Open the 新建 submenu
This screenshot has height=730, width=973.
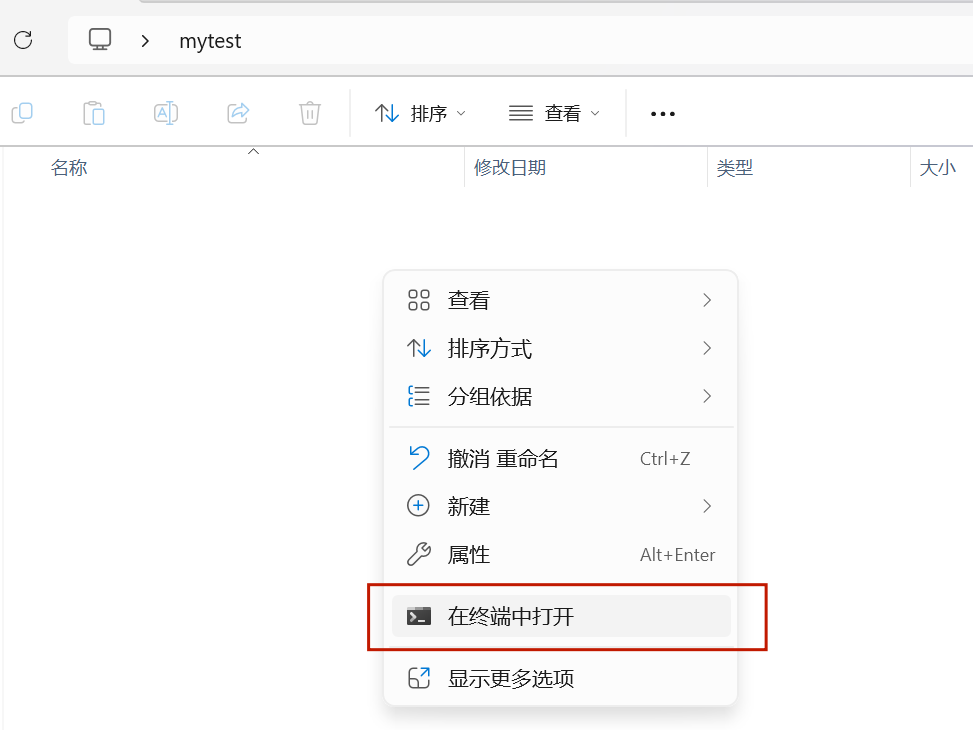(560, 507)
